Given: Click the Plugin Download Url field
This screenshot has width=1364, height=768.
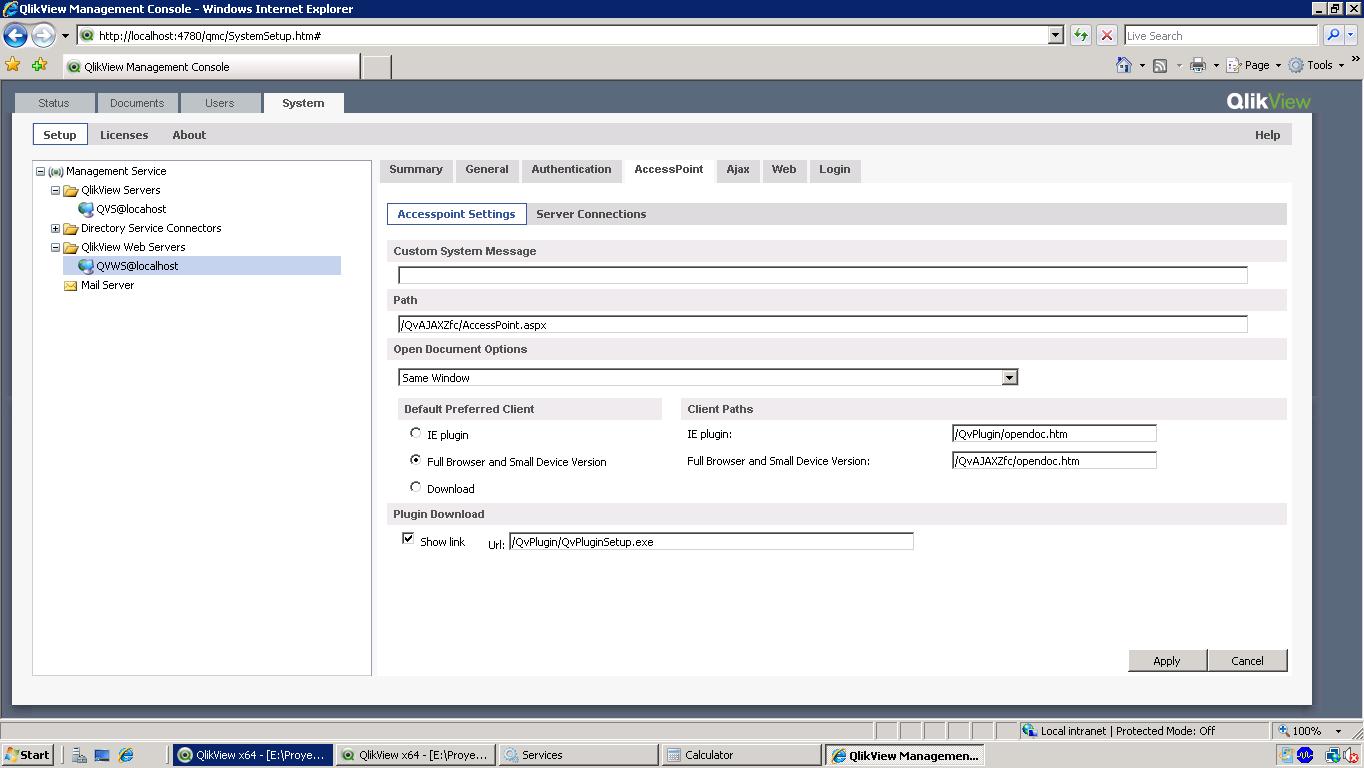Looking at the screenshot, I should pyautogui.click(x=711, y=541).
